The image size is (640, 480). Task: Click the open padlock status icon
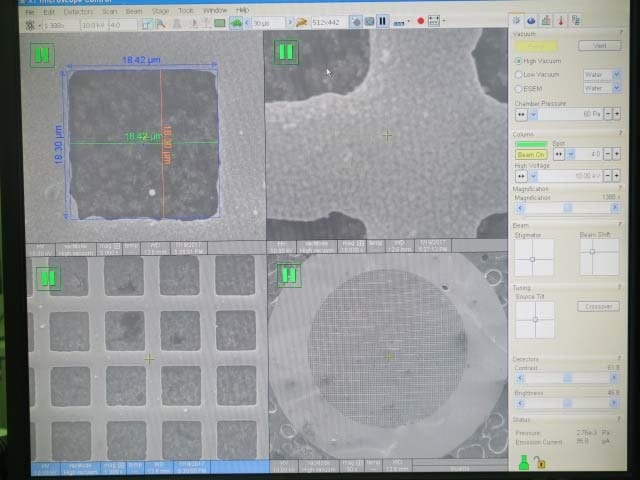click(x=540, y=463)
